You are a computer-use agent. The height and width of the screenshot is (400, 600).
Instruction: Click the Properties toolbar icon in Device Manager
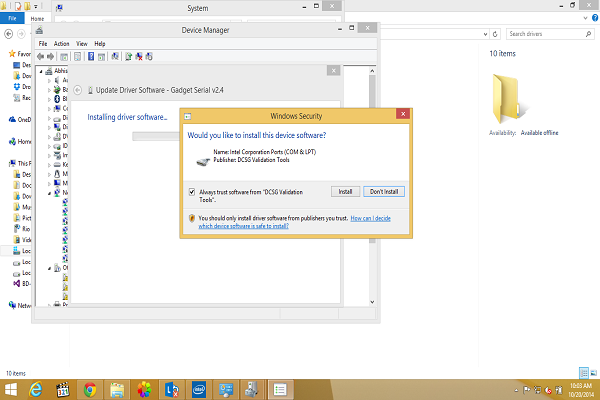click(77, 57)
